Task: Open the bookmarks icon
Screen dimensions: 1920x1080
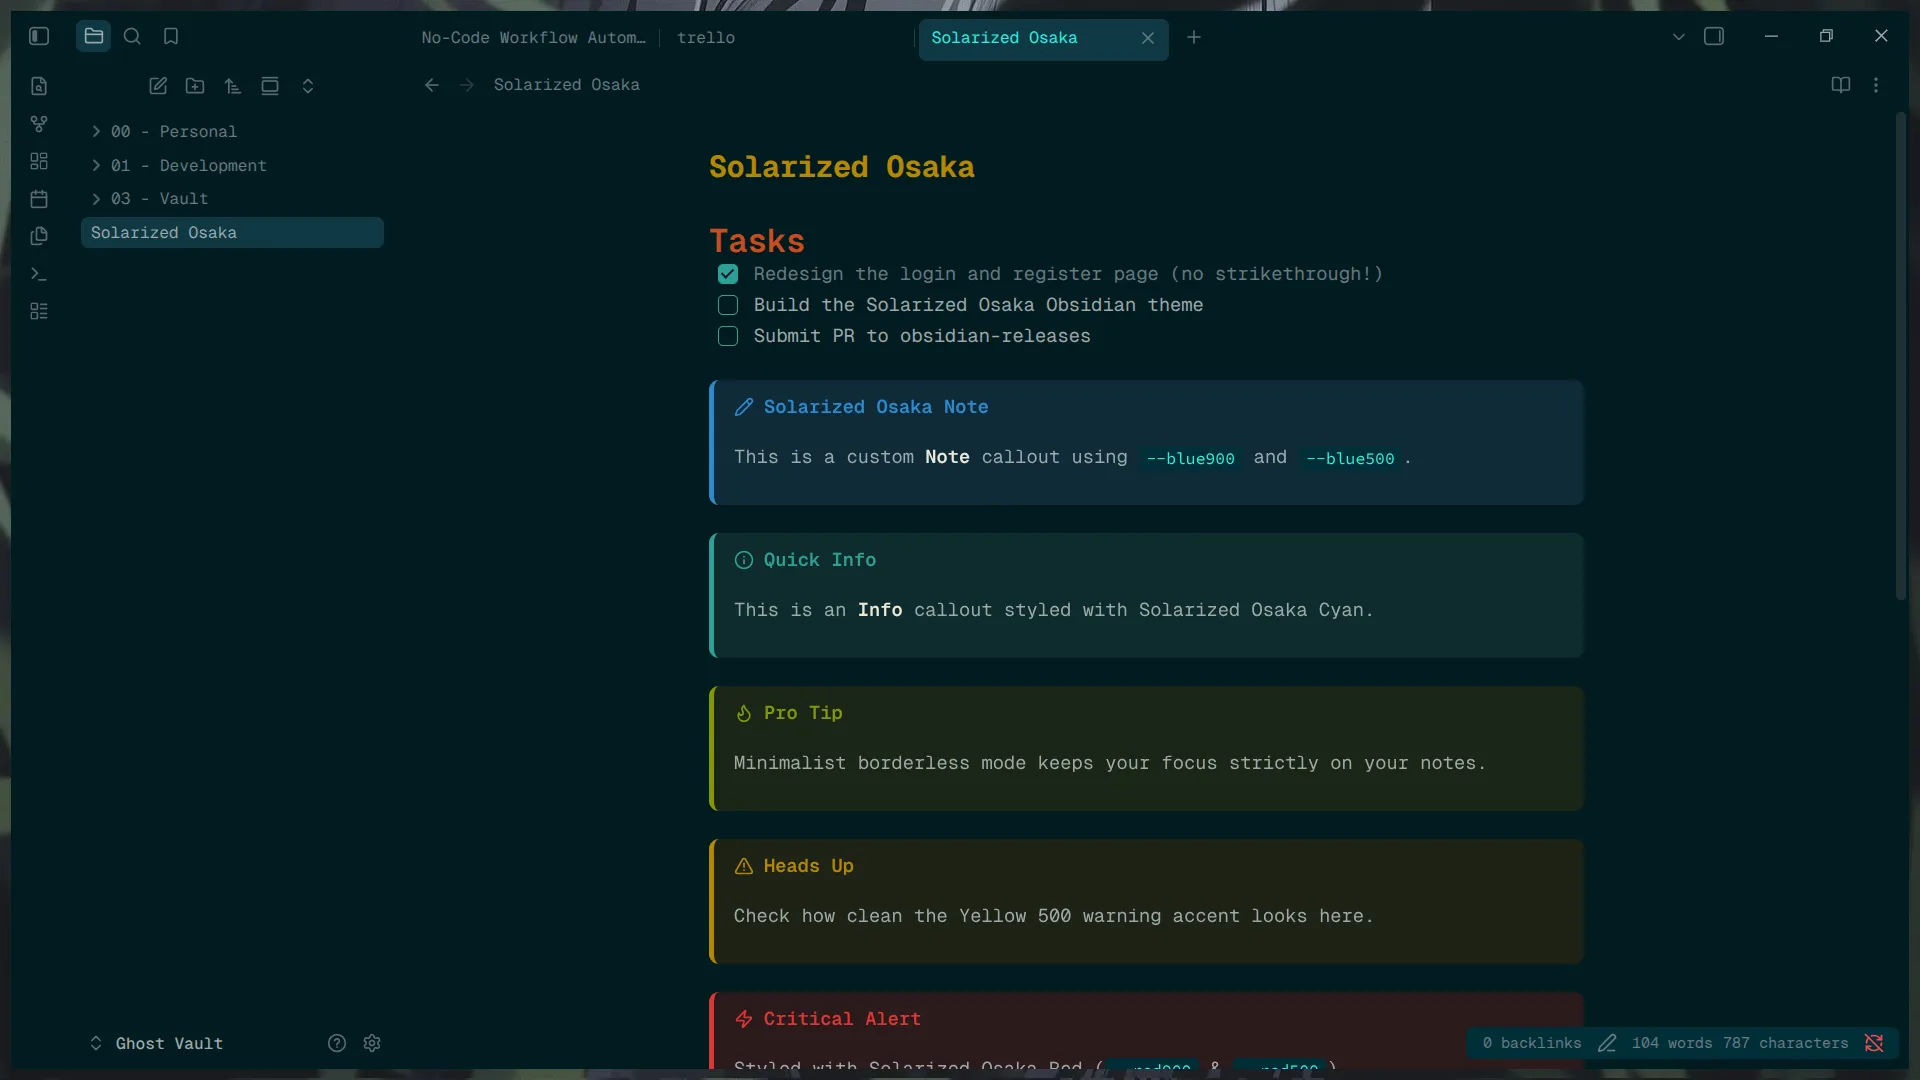Action: pos(171,36)
